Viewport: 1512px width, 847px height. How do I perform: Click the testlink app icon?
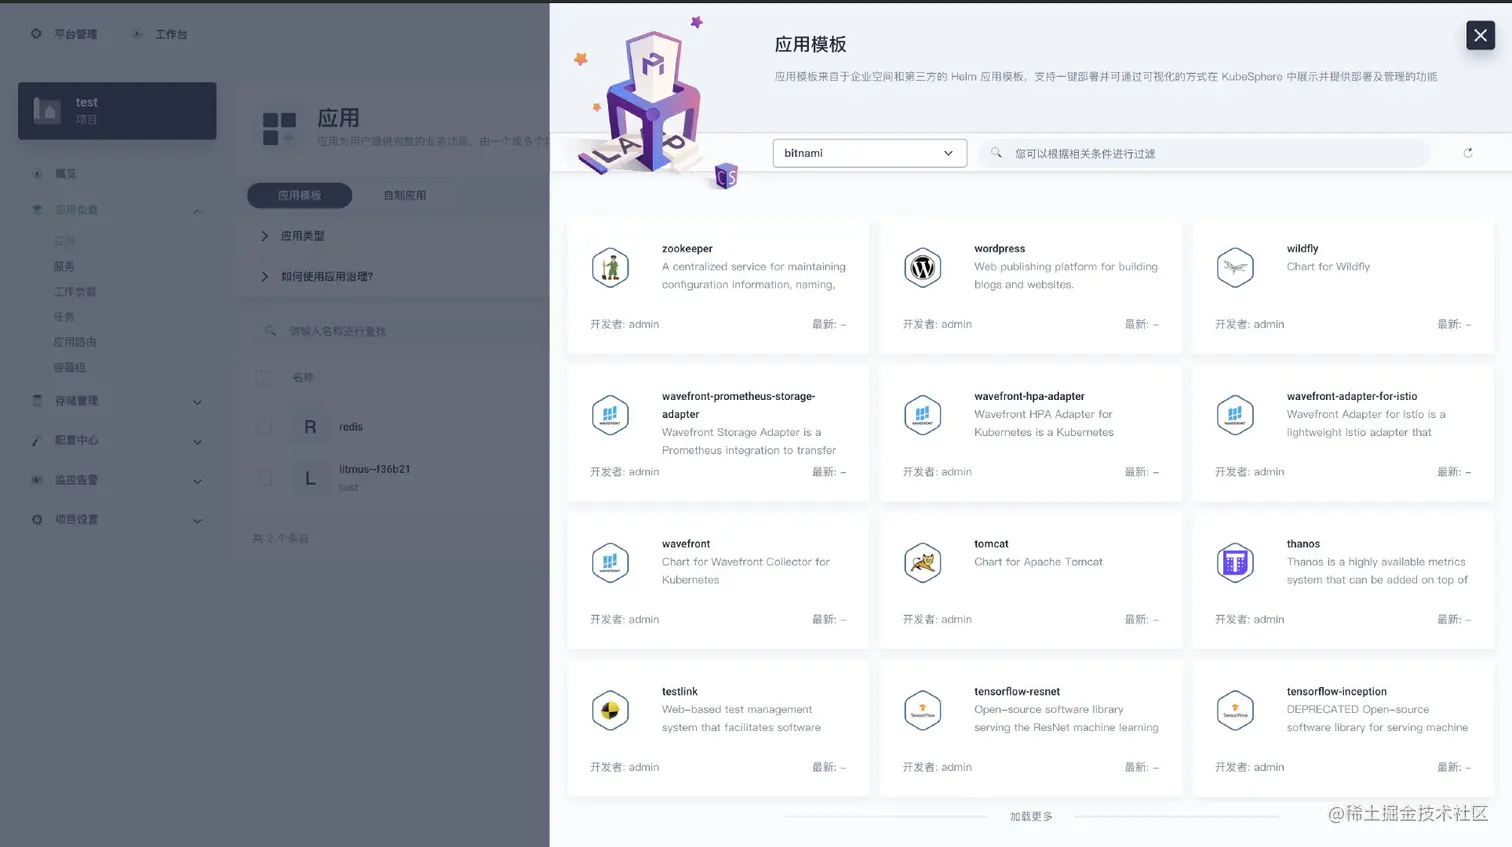click(610, 711)
